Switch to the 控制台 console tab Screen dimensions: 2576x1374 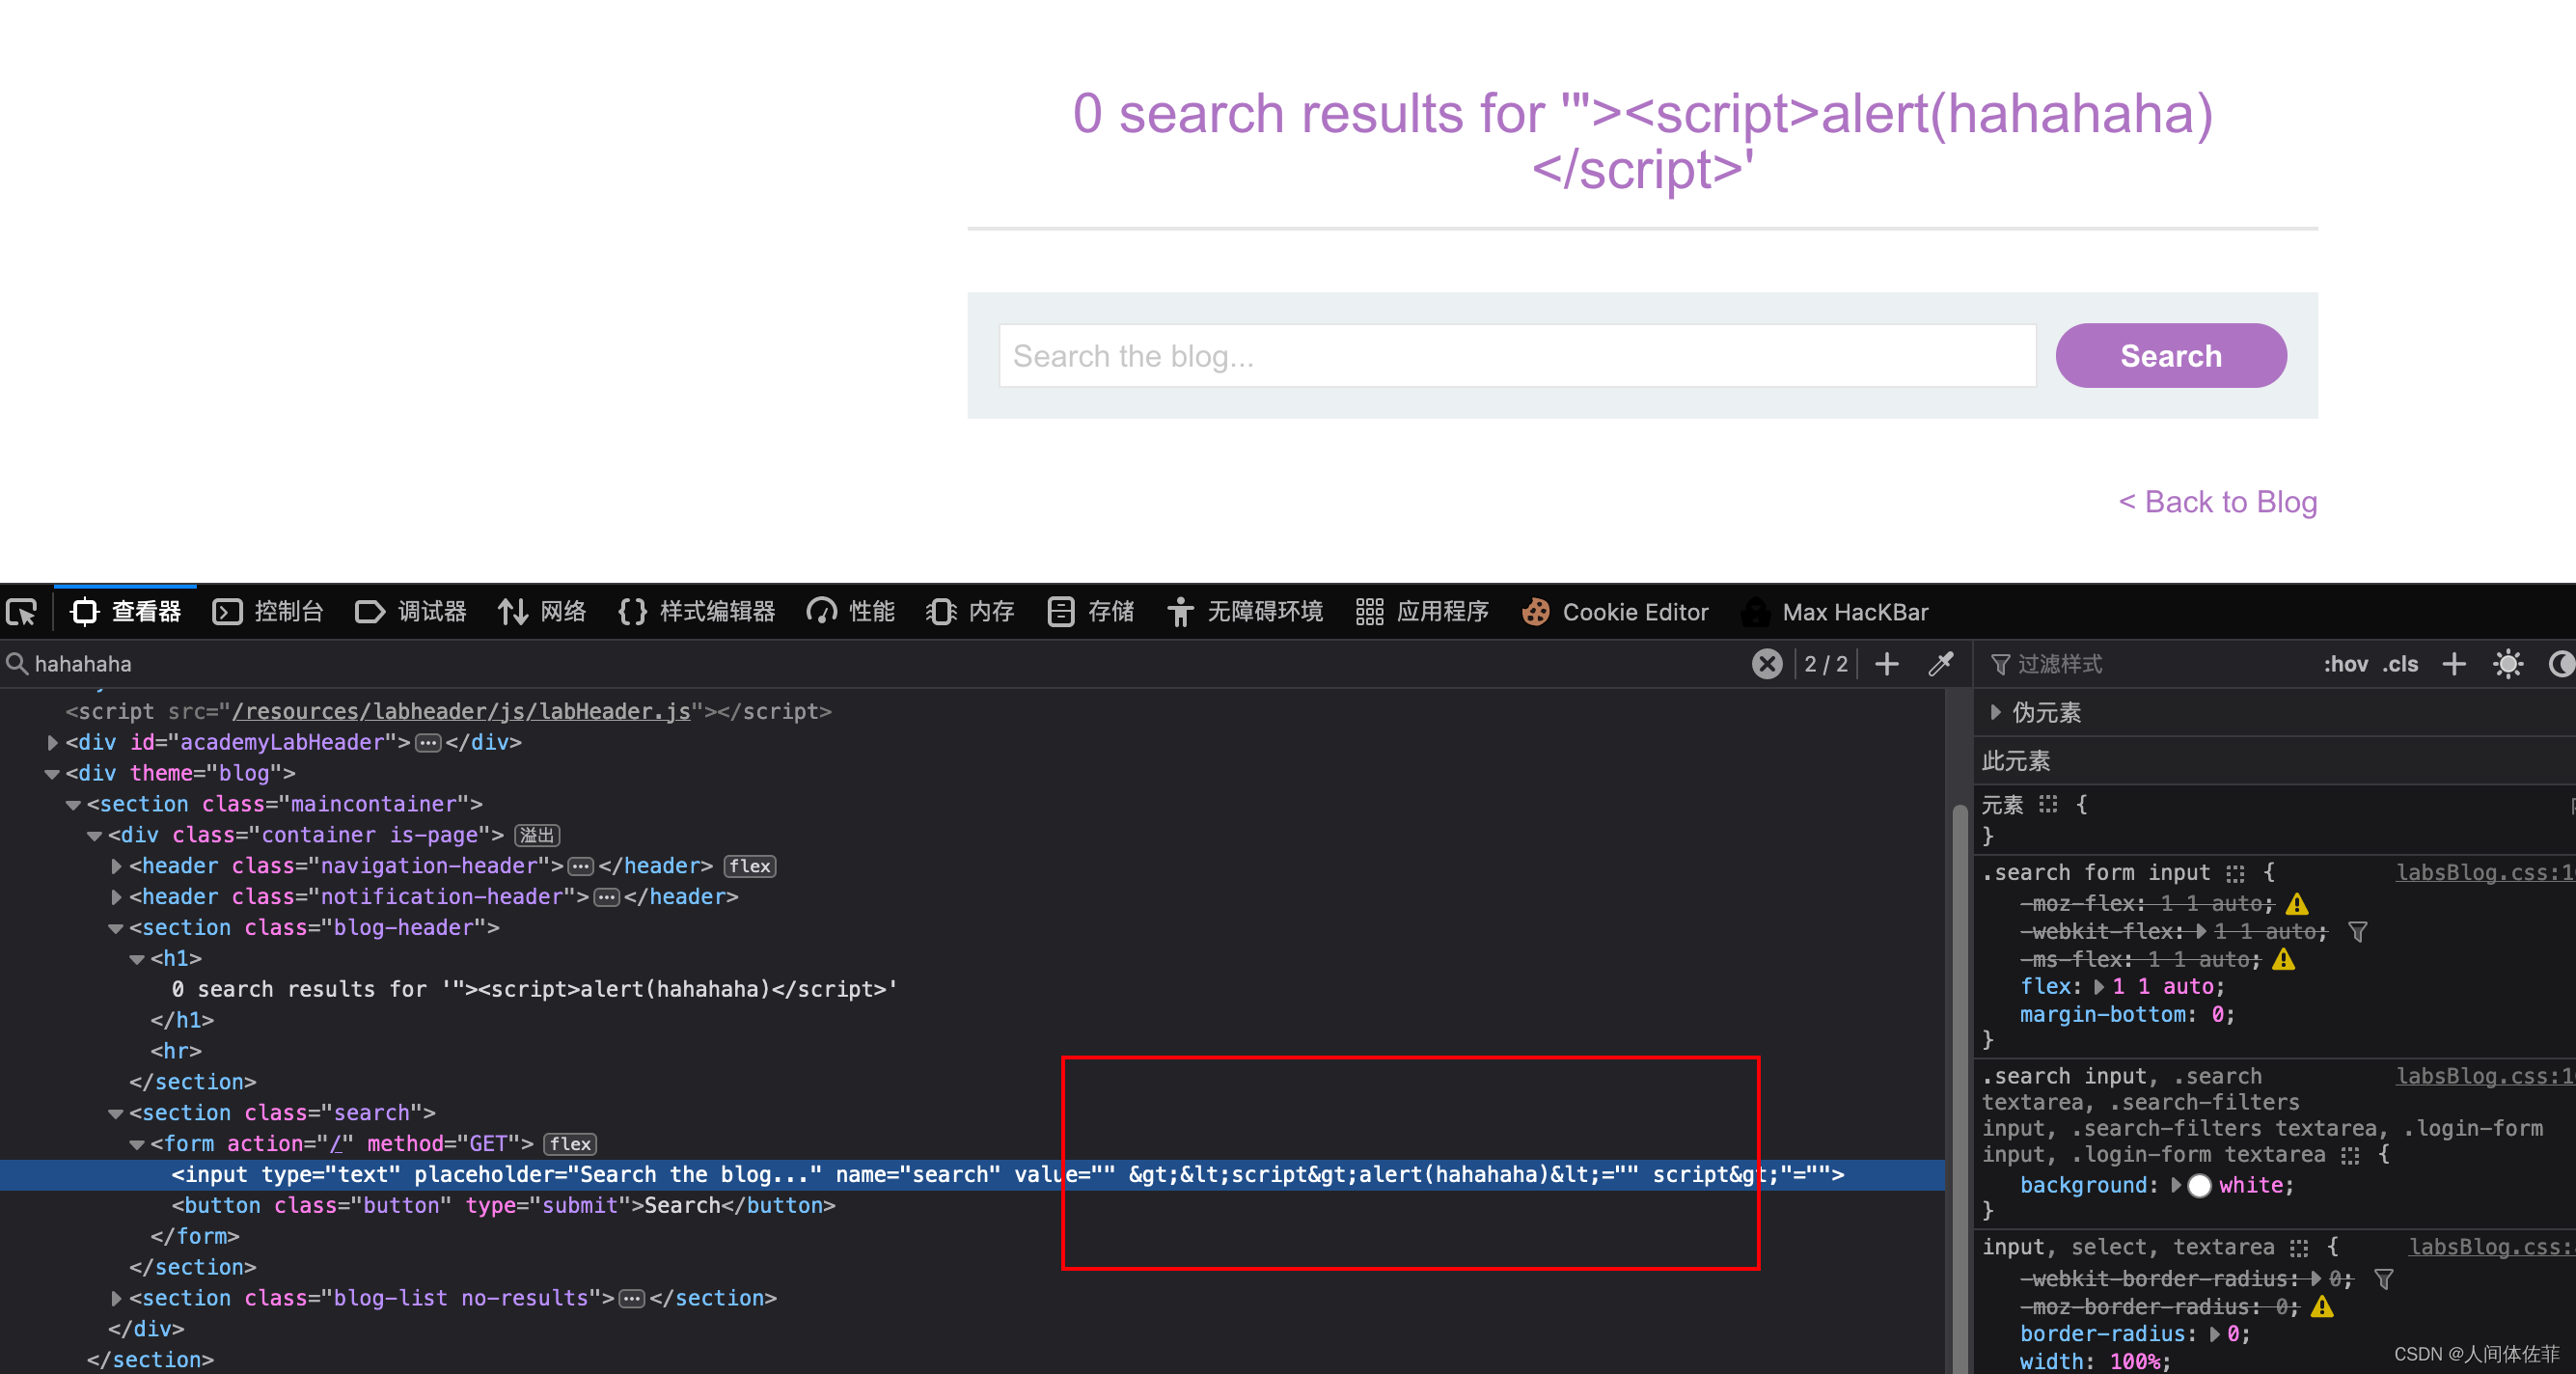tap(268, 612)
